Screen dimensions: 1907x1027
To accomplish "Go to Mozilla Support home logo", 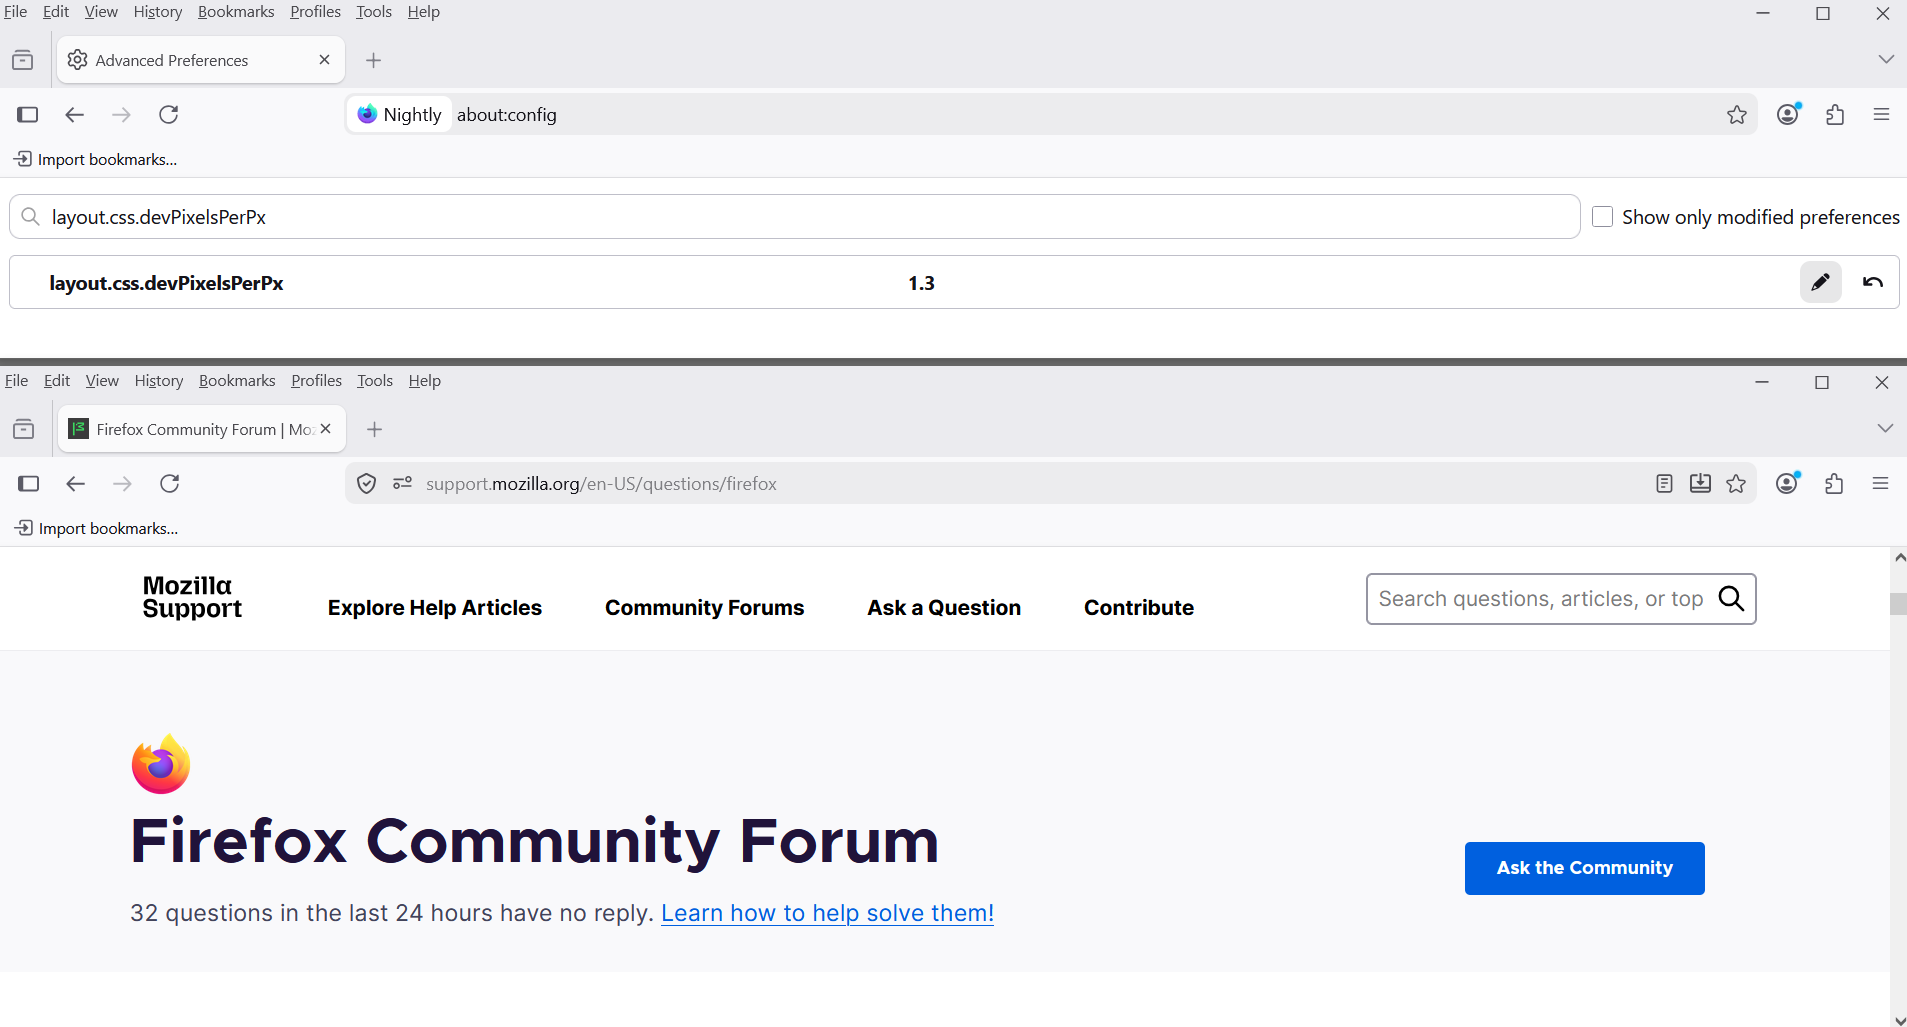I will pyautogui.click(x=192, y=597).
